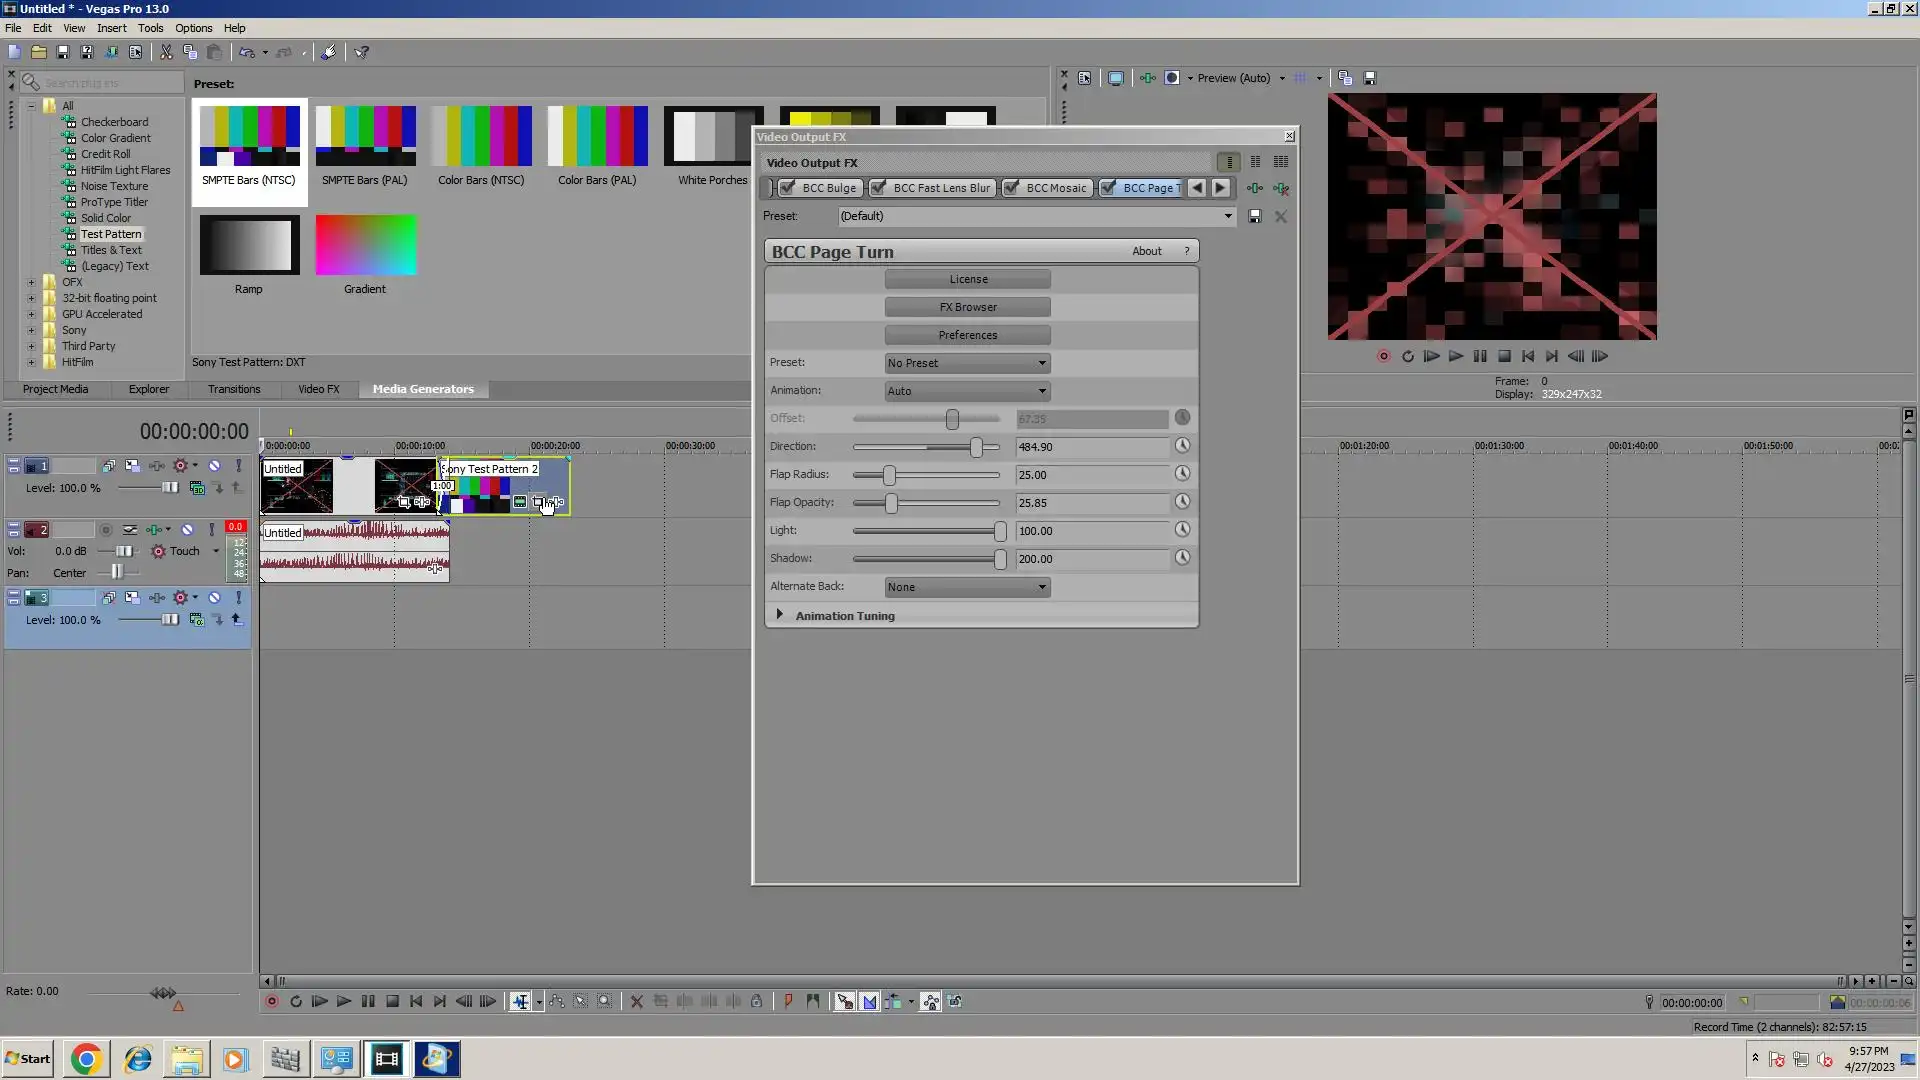Click the Open folder icon in toolbar
The image size is (1920, 1080).
(38, 52)
